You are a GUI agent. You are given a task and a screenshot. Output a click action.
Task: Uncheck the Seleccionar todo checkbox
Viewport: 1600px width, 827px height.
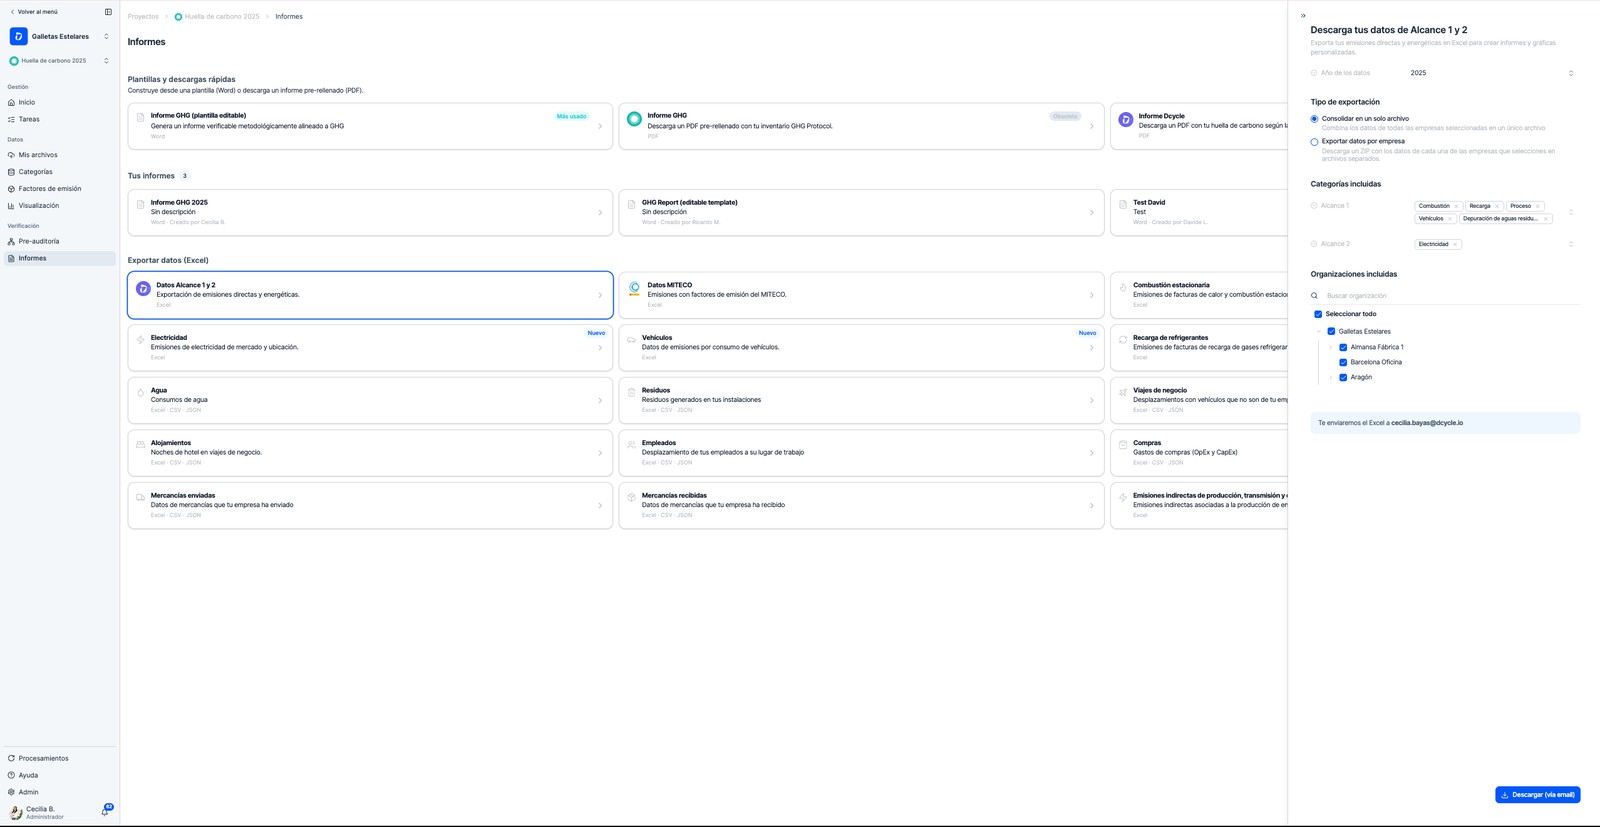pos(1318,314)
